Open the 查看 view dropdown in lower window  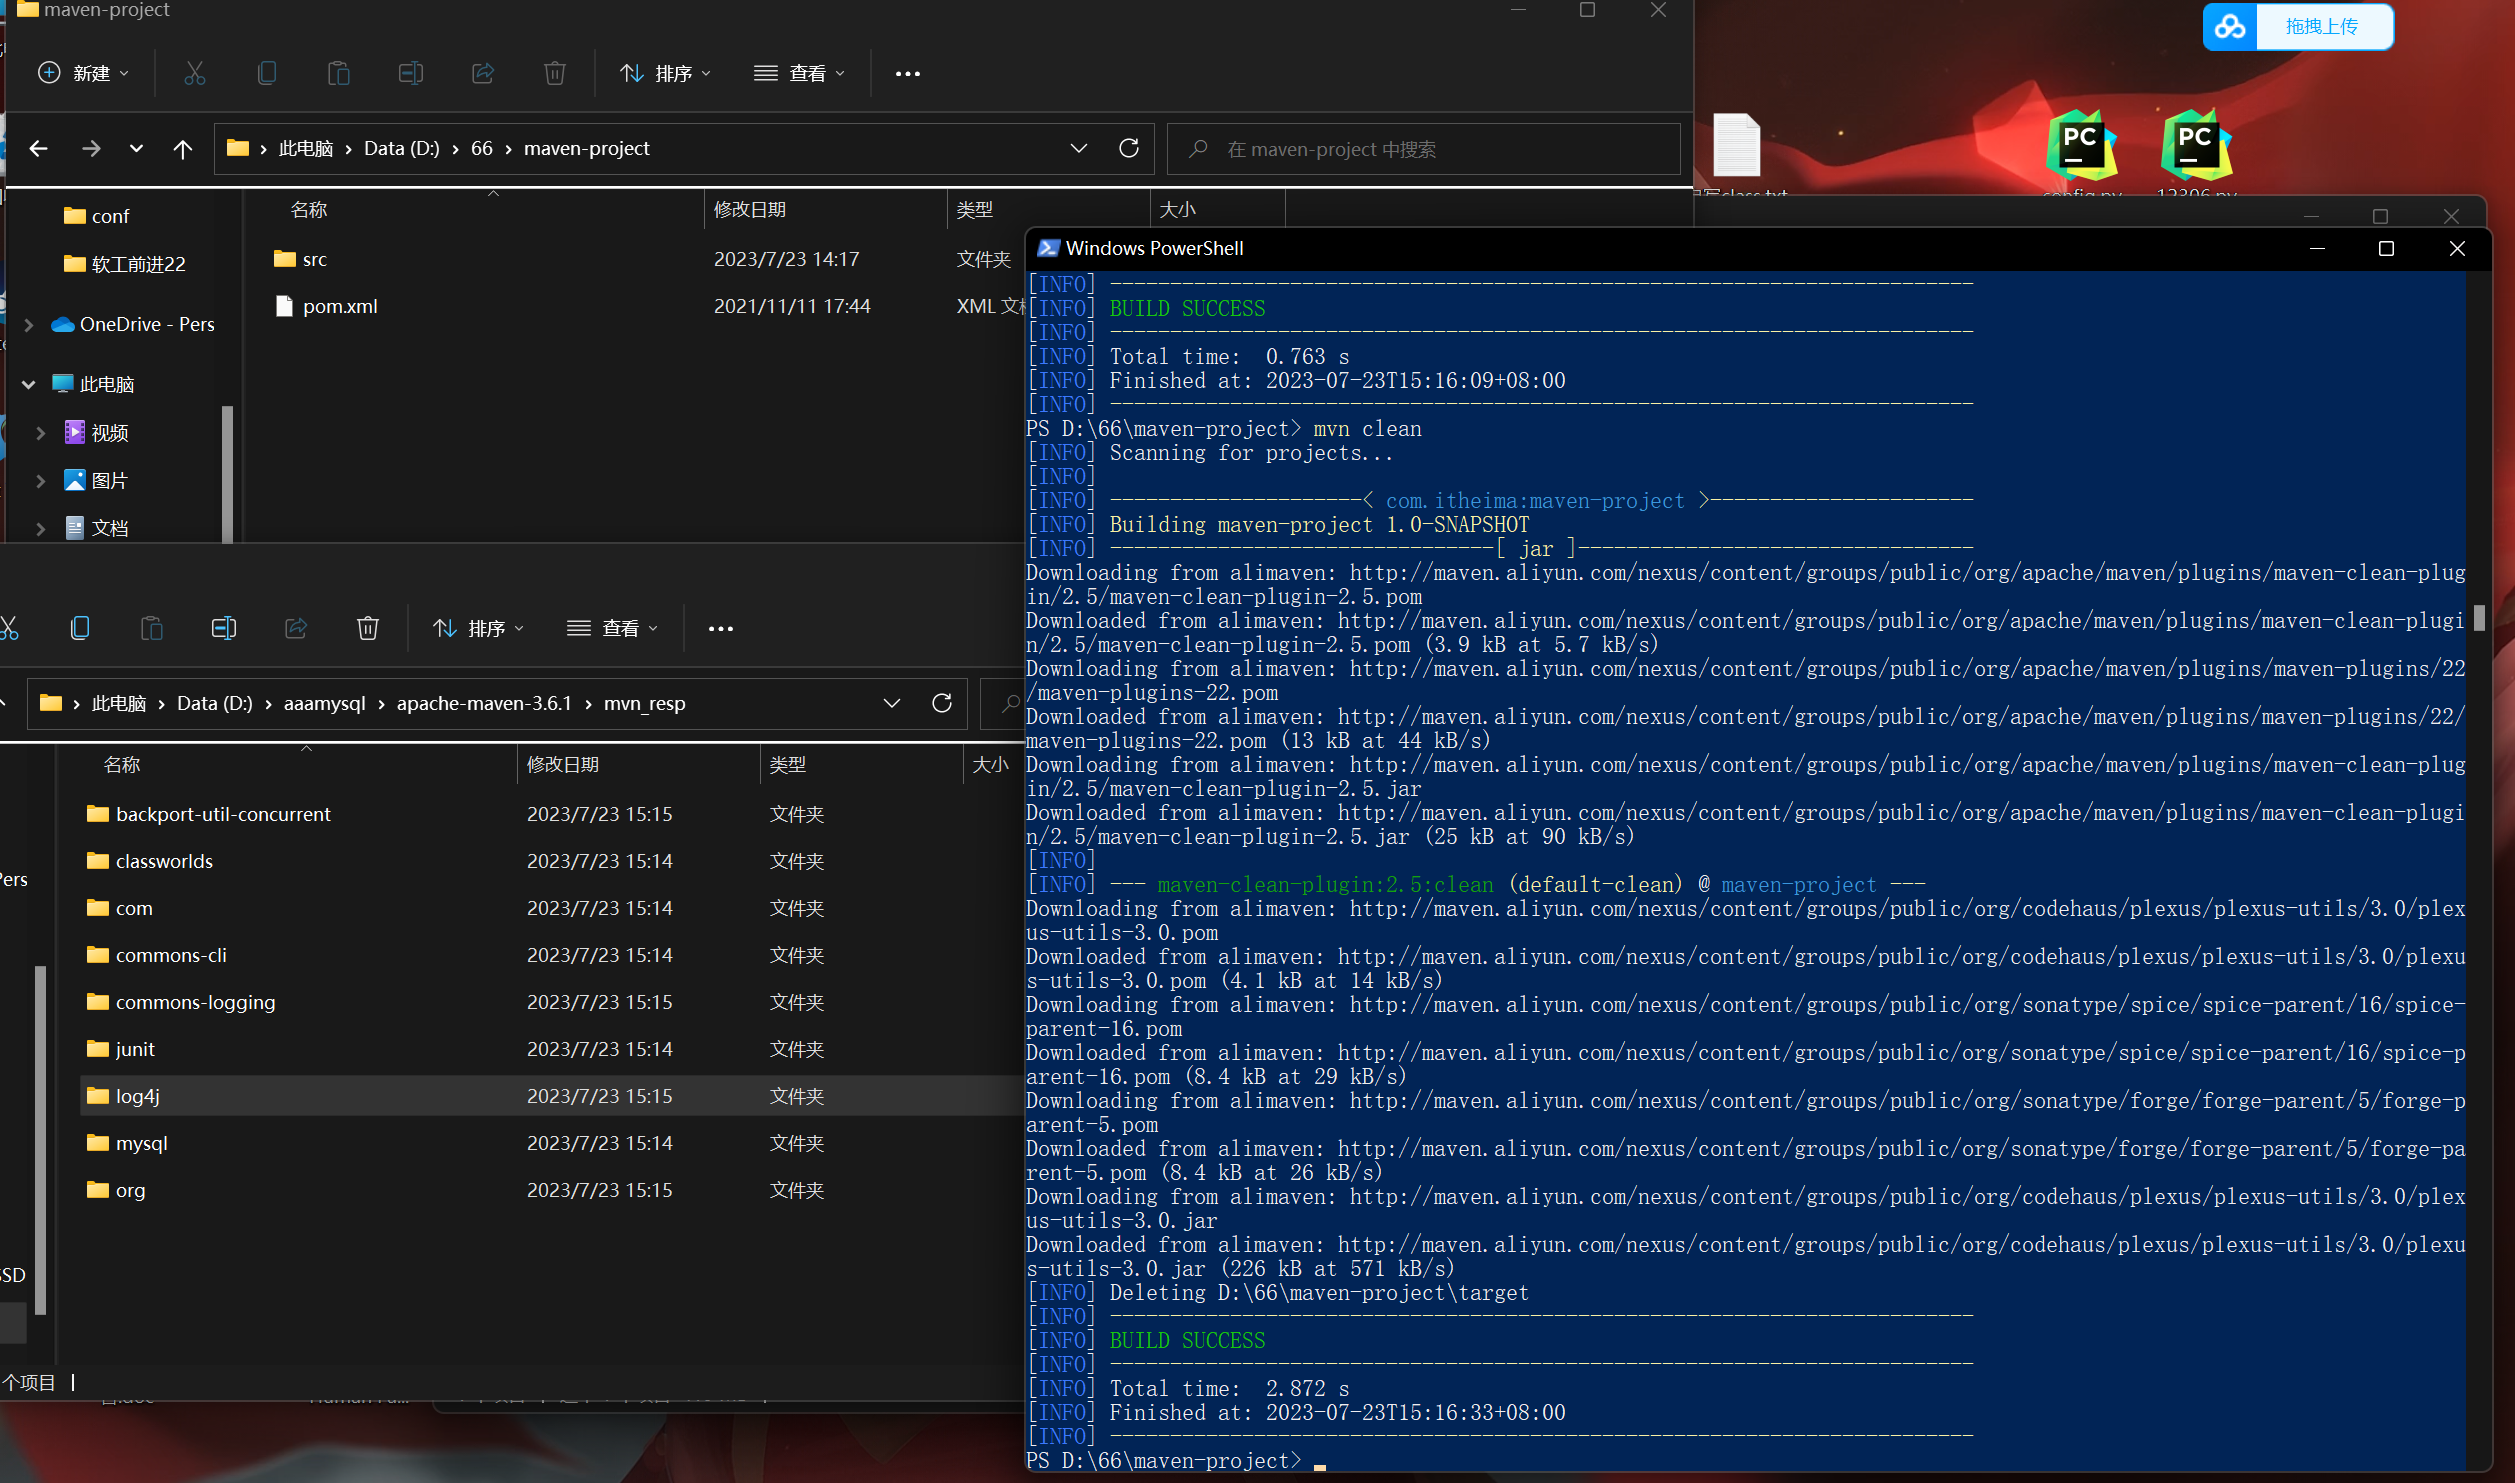click(x=612, y=628)
